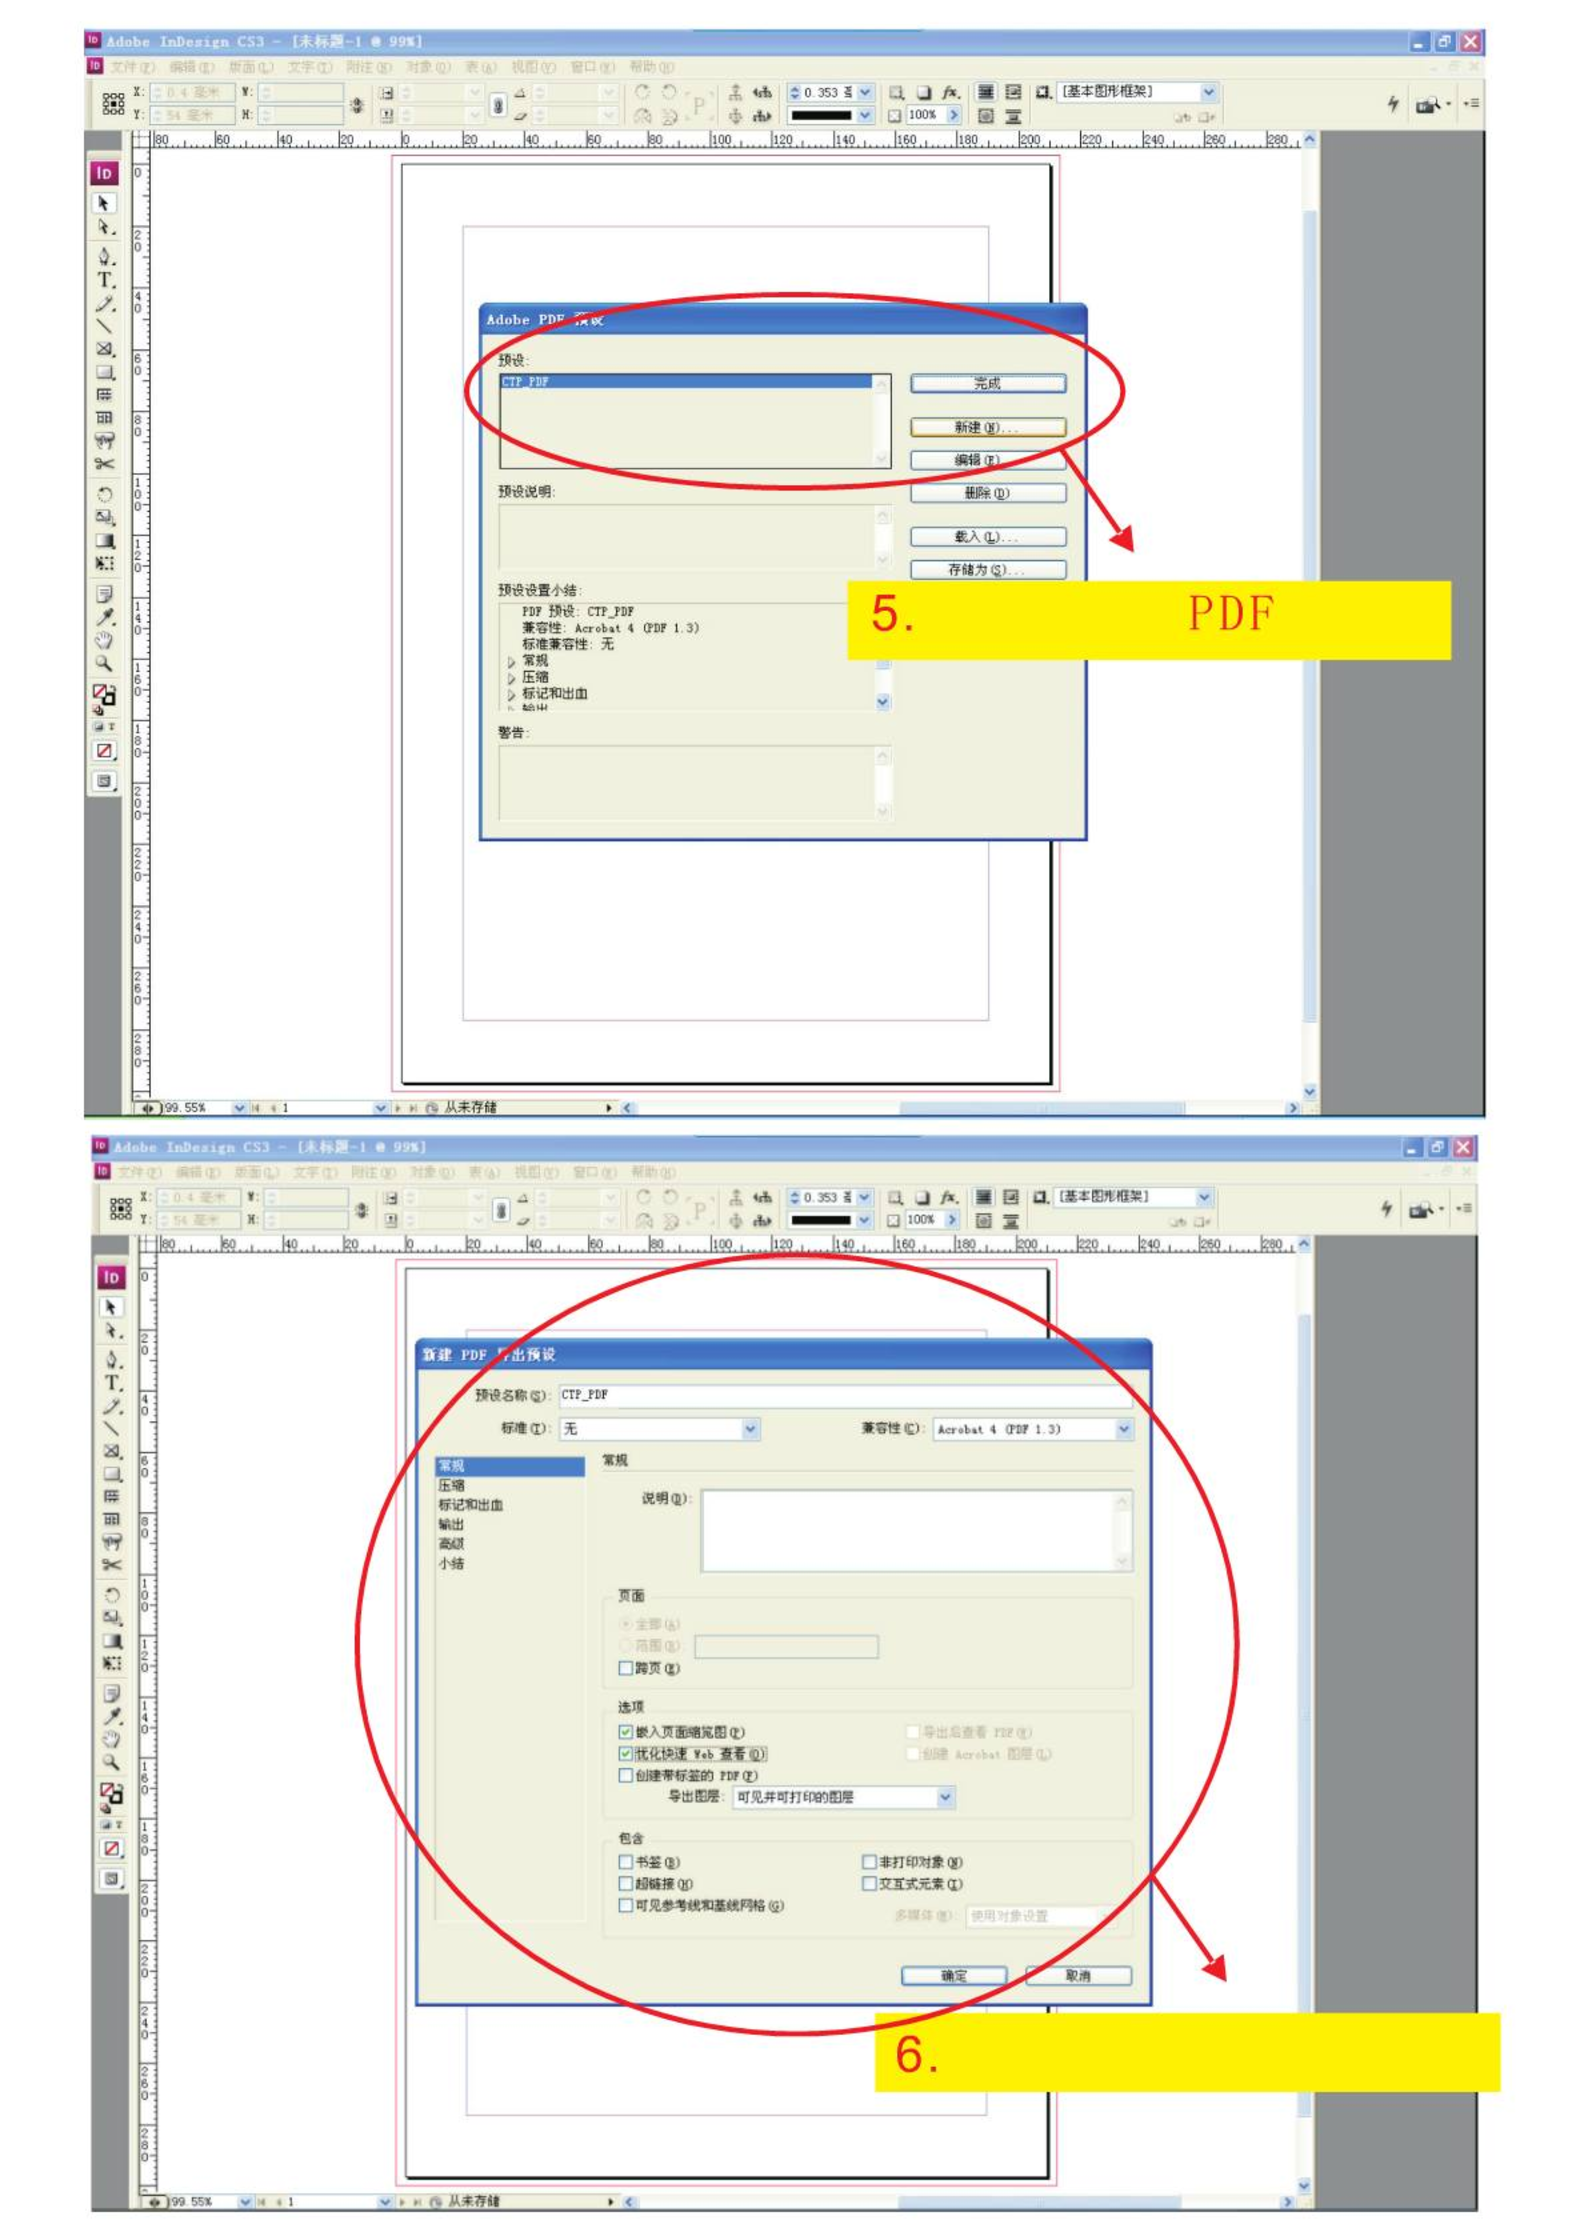Select the Rectangle Frame tool in upper screenshot toolbox
Screen dimensions: 1584x2240
(103, 349)
